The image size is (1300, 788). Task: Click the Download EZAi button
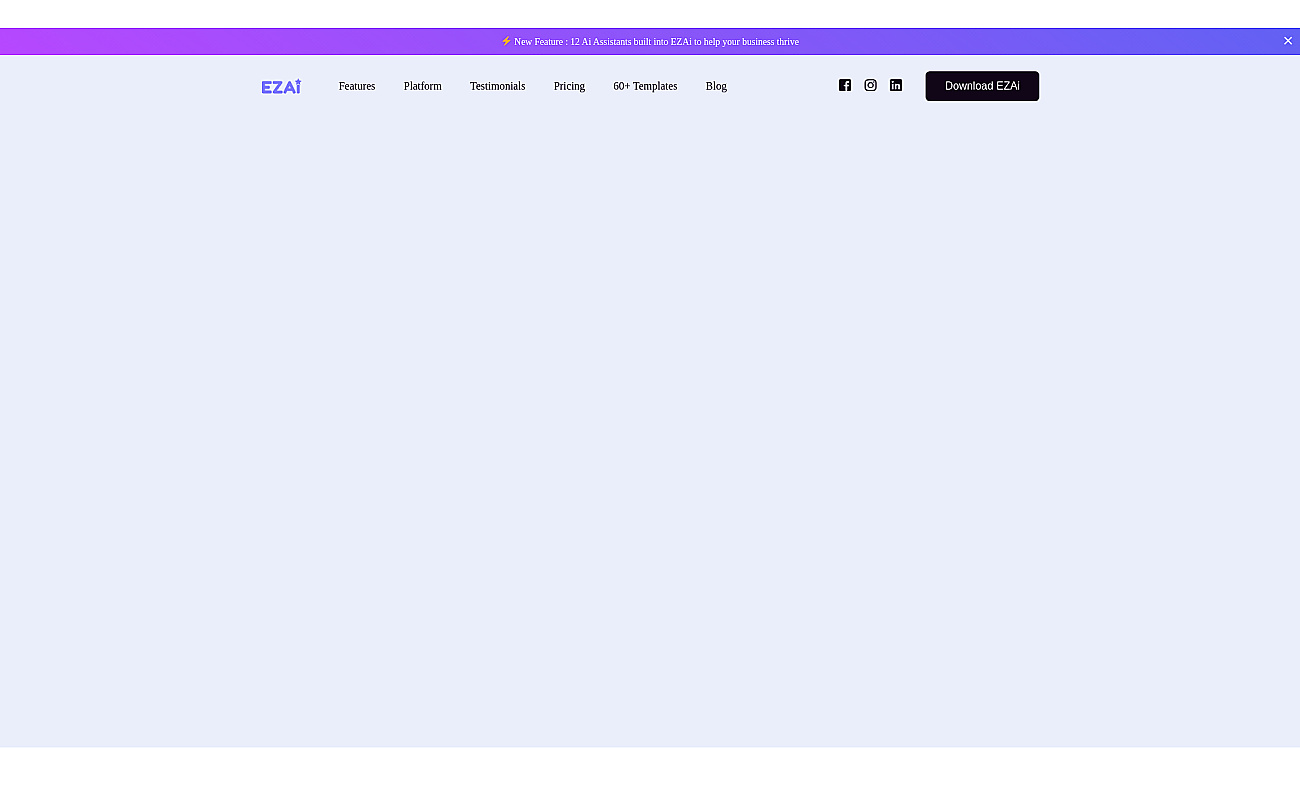pos(982,86)
